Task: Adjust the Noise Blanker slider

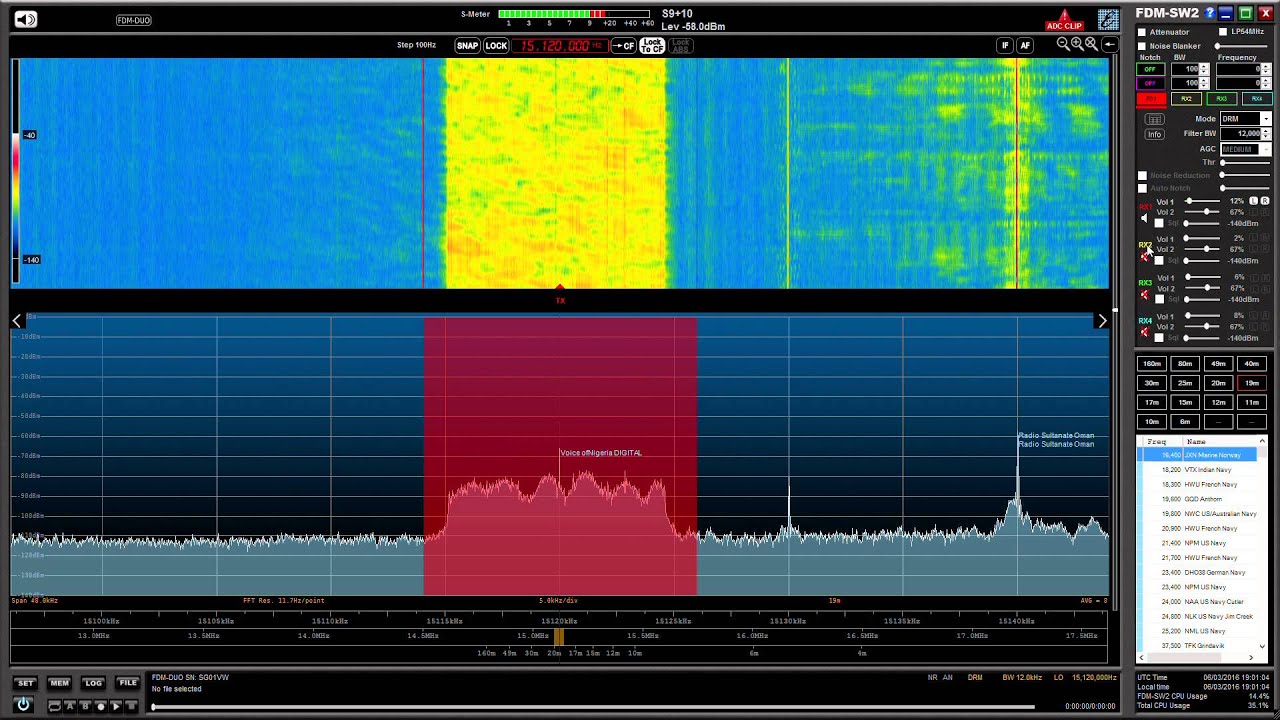Action: tap(1242, 46)
